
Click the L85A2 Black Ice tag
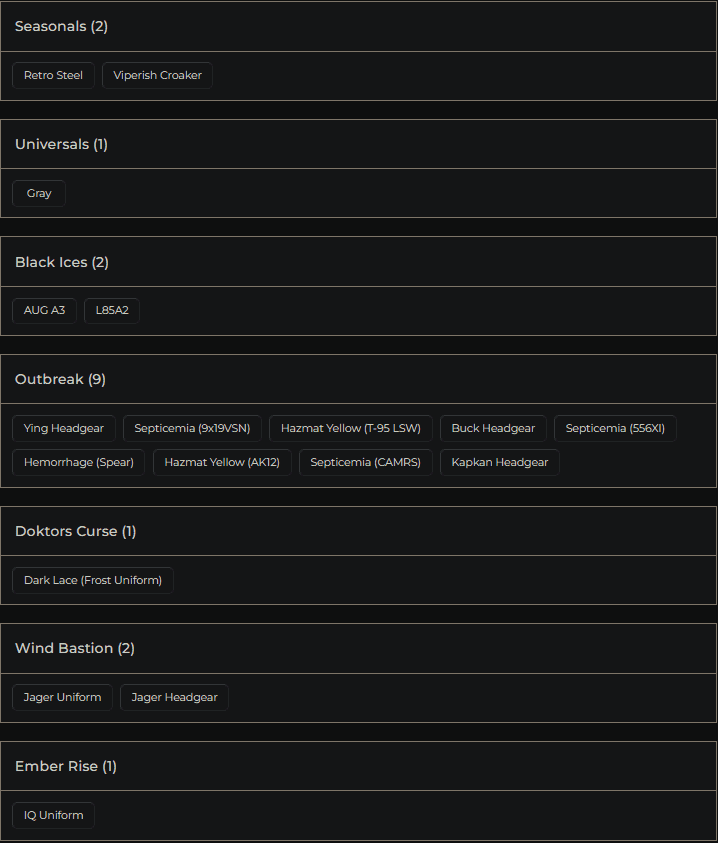(112, 311)
